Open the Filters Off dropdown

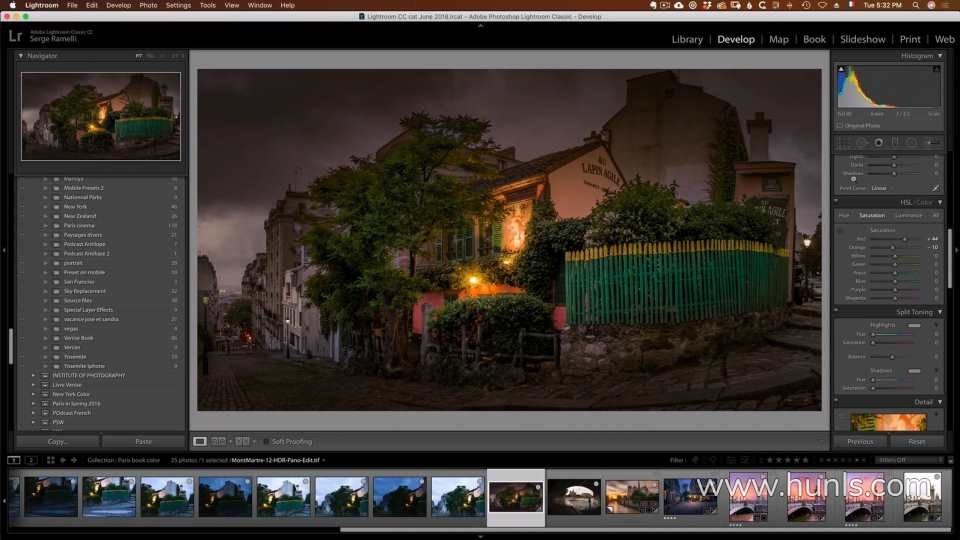(x=908, y=460)
